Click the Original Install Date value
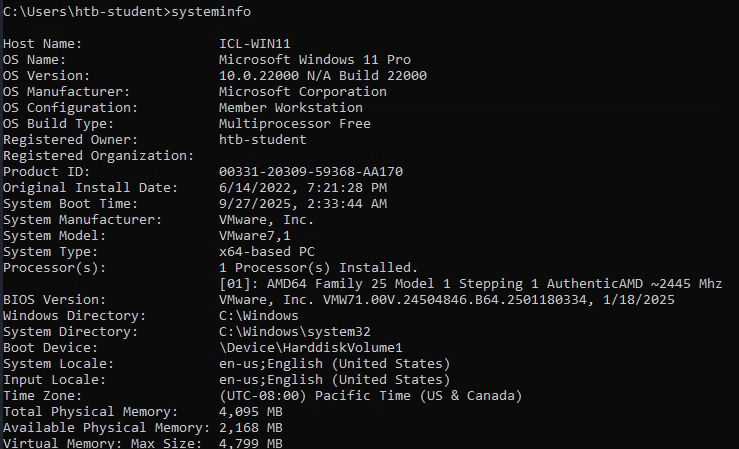This screenshot has height=449, width=739. pyautogui.click(x=302, y=188)
